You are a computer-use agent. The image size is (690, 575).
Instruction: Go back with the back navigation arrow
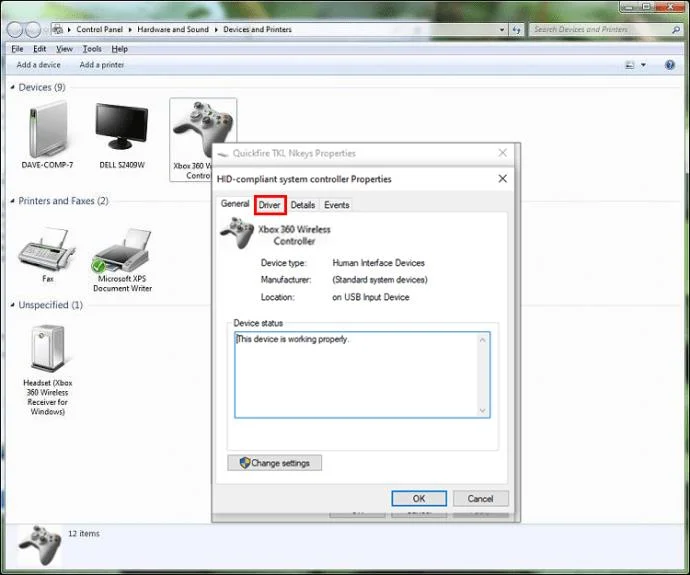pyautogui.click(x=15, y=29)
